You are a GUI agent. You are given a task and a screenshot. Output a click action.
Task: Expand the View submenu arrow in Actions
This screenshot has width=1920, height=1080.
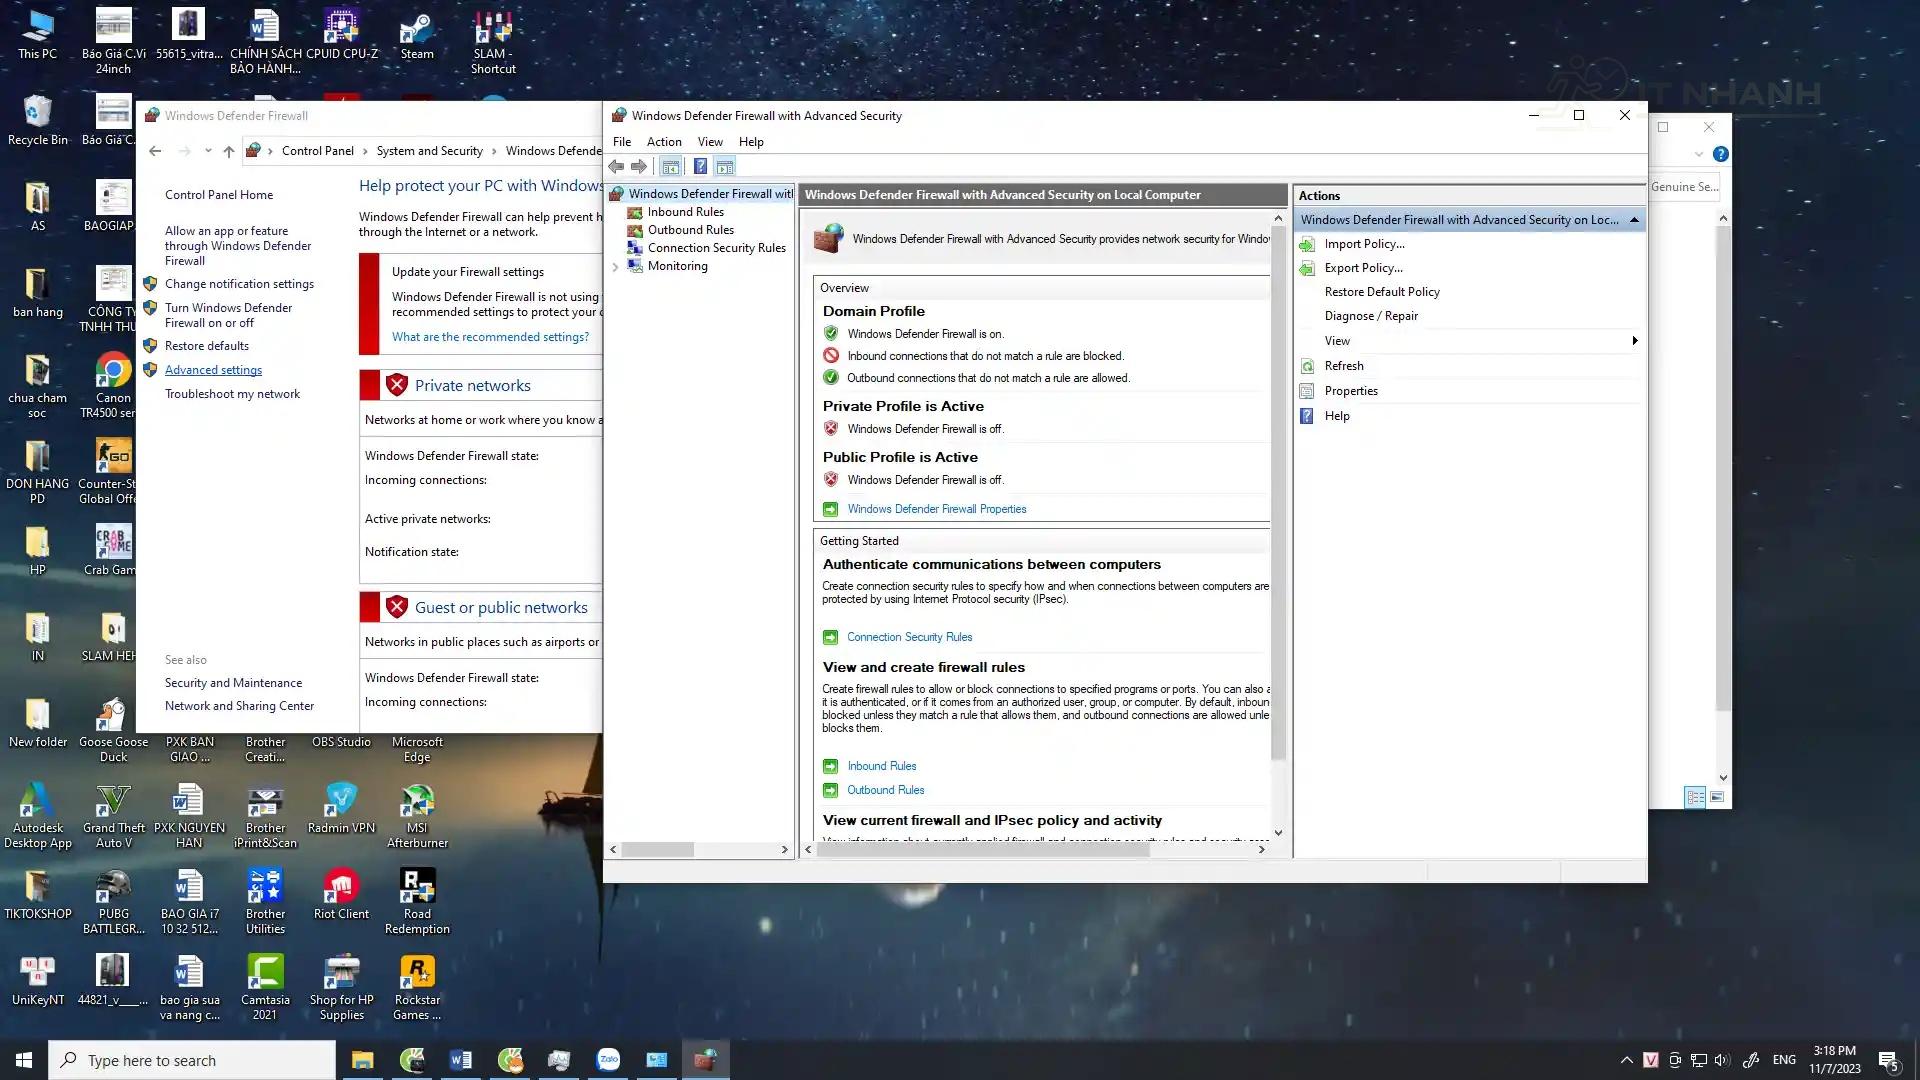tap(1634, 341)
